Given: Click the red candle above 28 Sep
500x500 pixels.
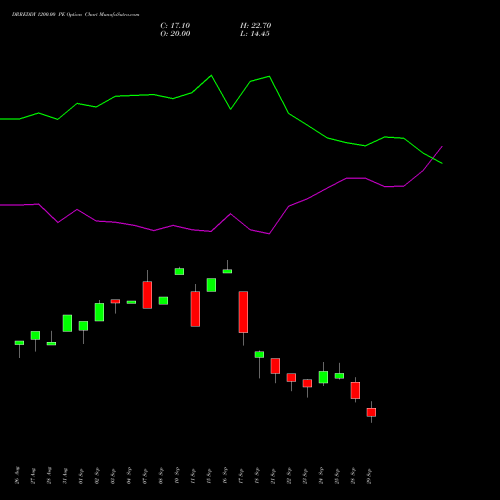Looking at the screenshot, I should point(355,390).
